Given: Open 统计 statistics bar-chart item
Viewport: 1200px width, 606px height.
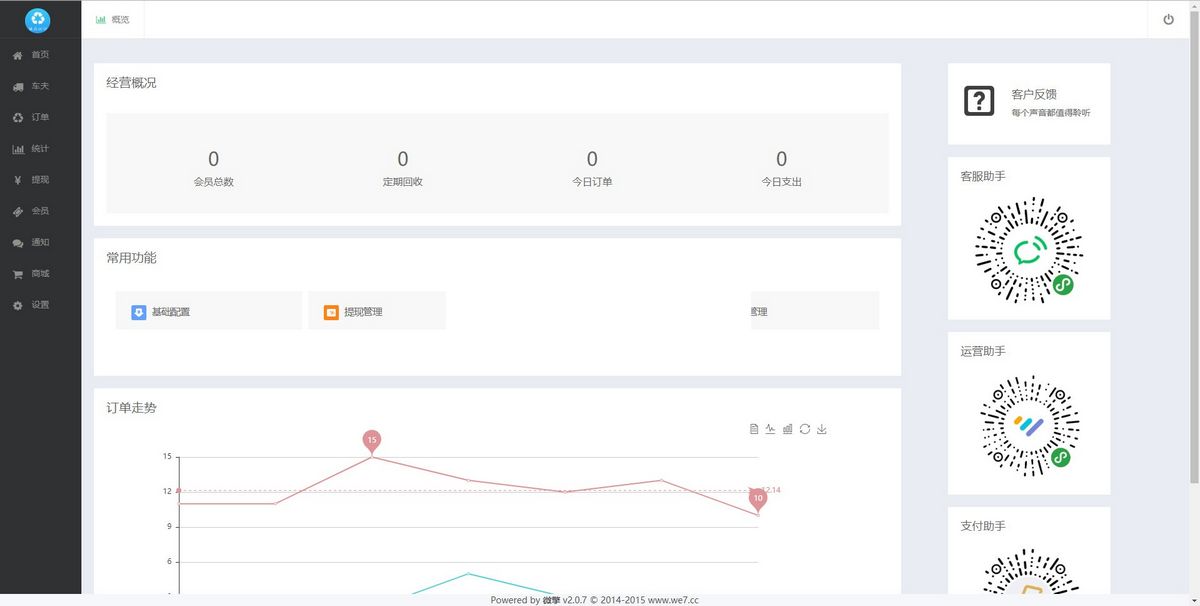Looking at the screenshot, I should point(40,149).
